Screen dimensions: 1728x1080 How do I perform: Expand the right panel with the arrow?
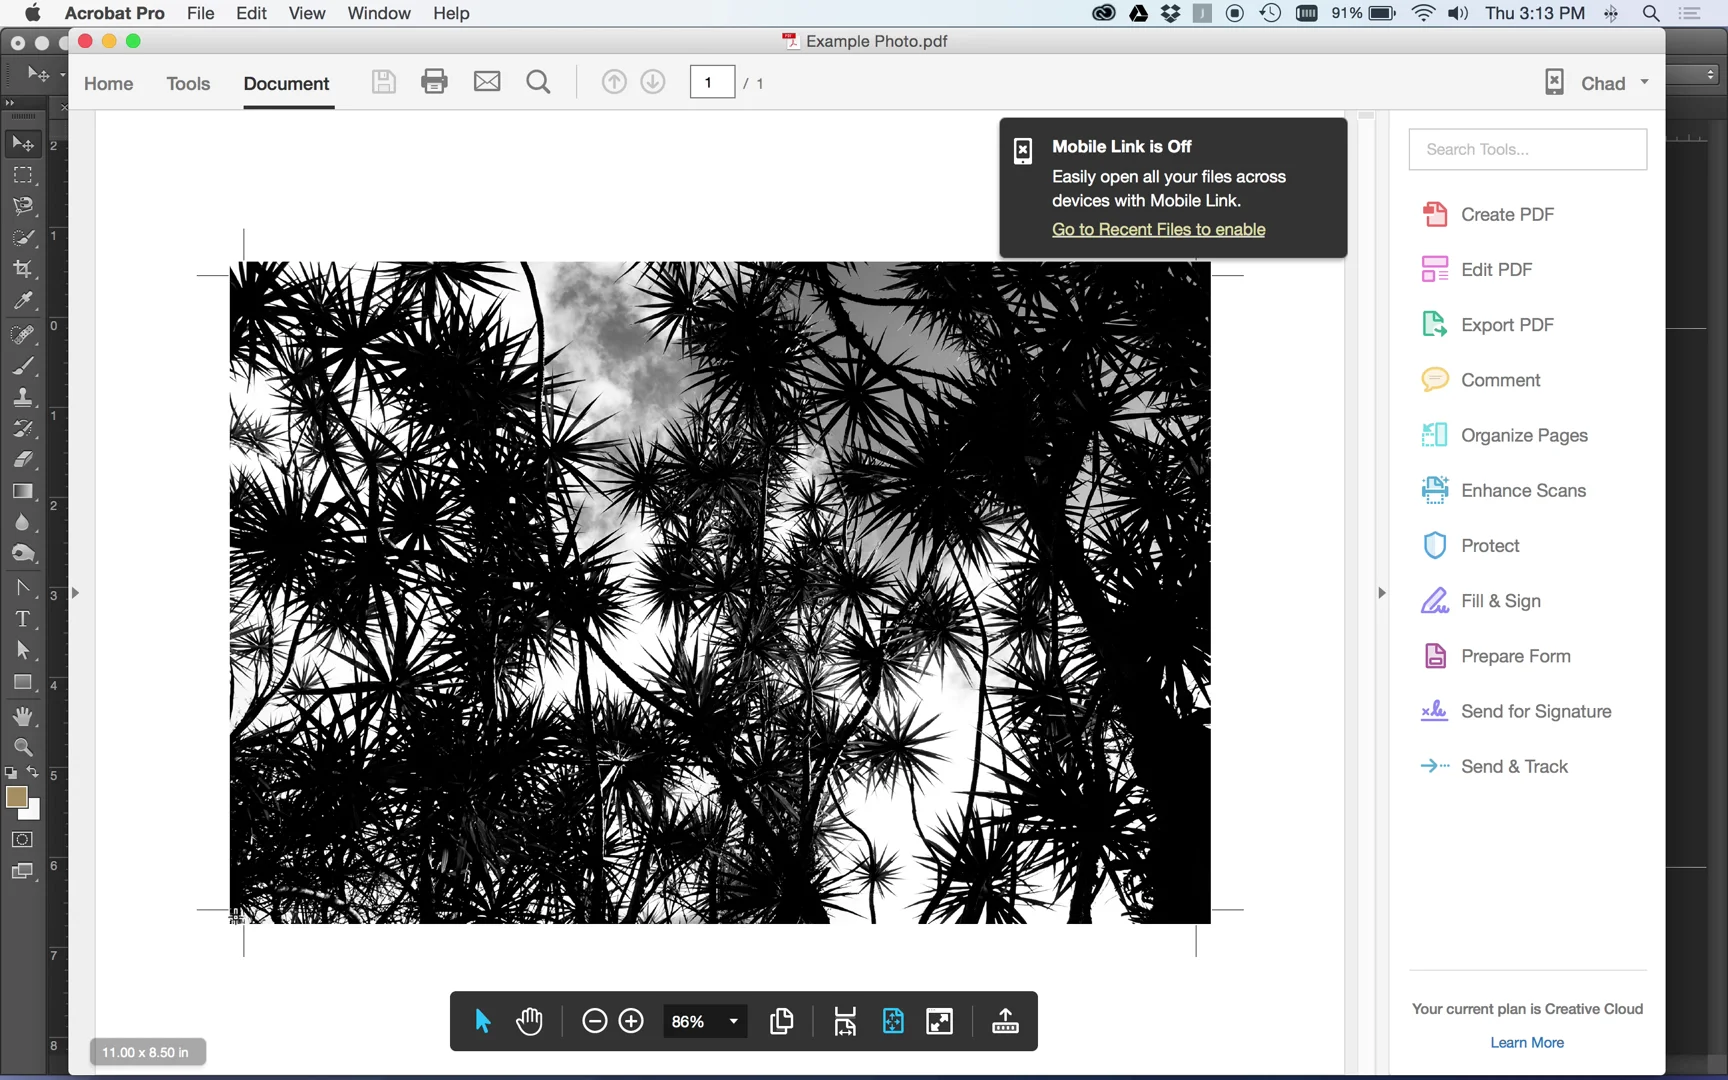[1383, 592]
